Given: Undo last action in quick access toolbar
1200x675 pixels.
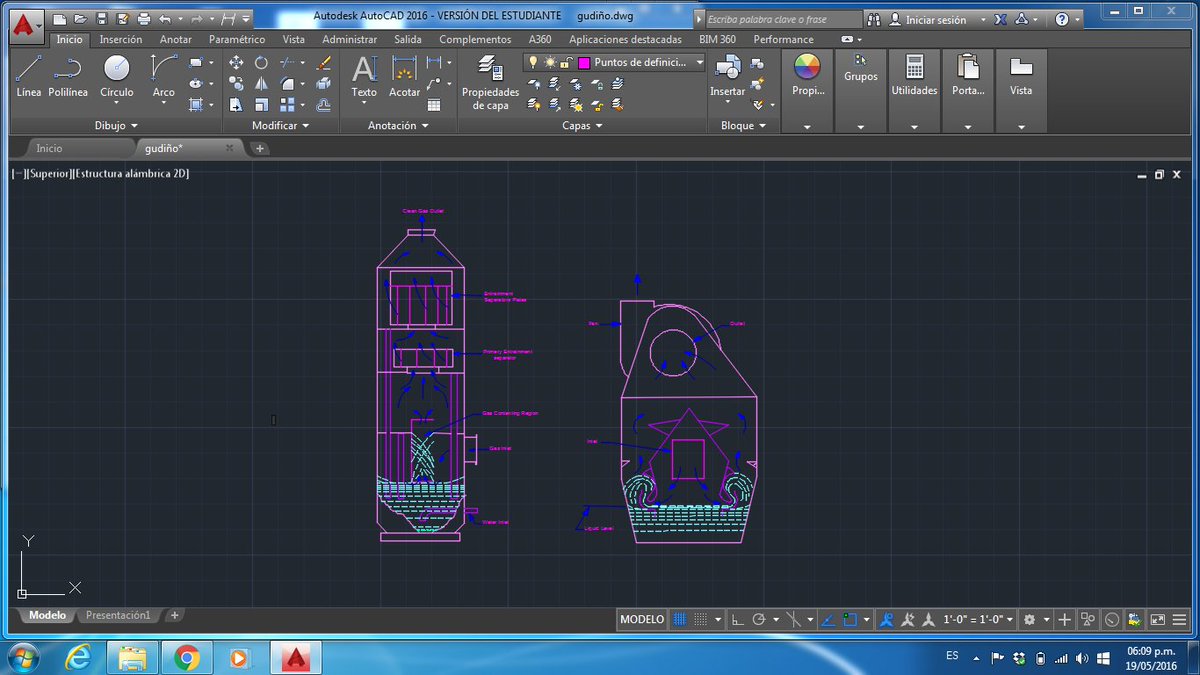Looking at the screenshot, I should click(165, 18).
